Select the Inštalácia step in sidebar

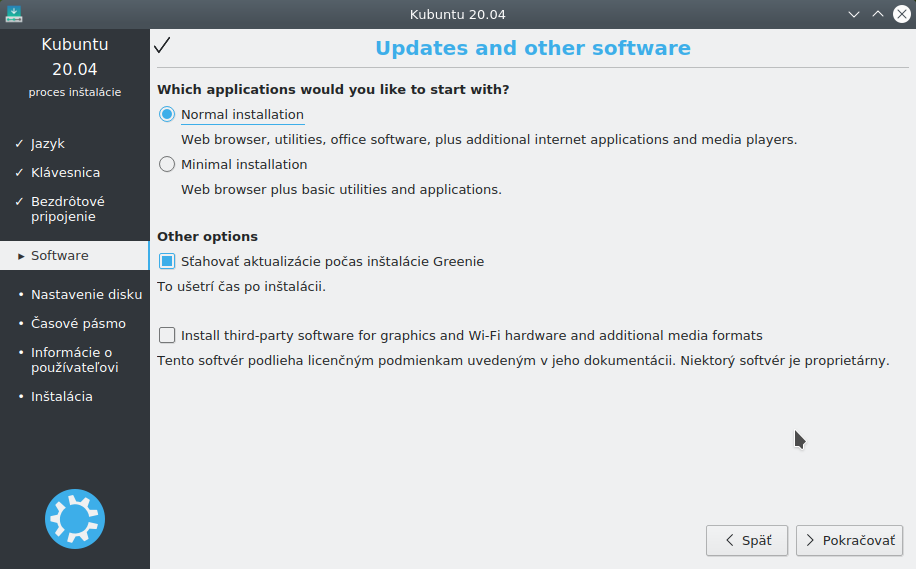pyautogui.click(x=61, y=397)
